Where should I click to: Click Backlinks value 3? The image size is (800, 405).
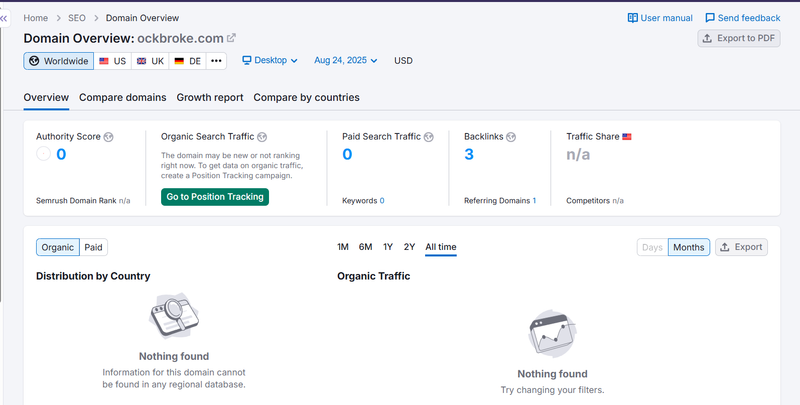click(469, 154)
